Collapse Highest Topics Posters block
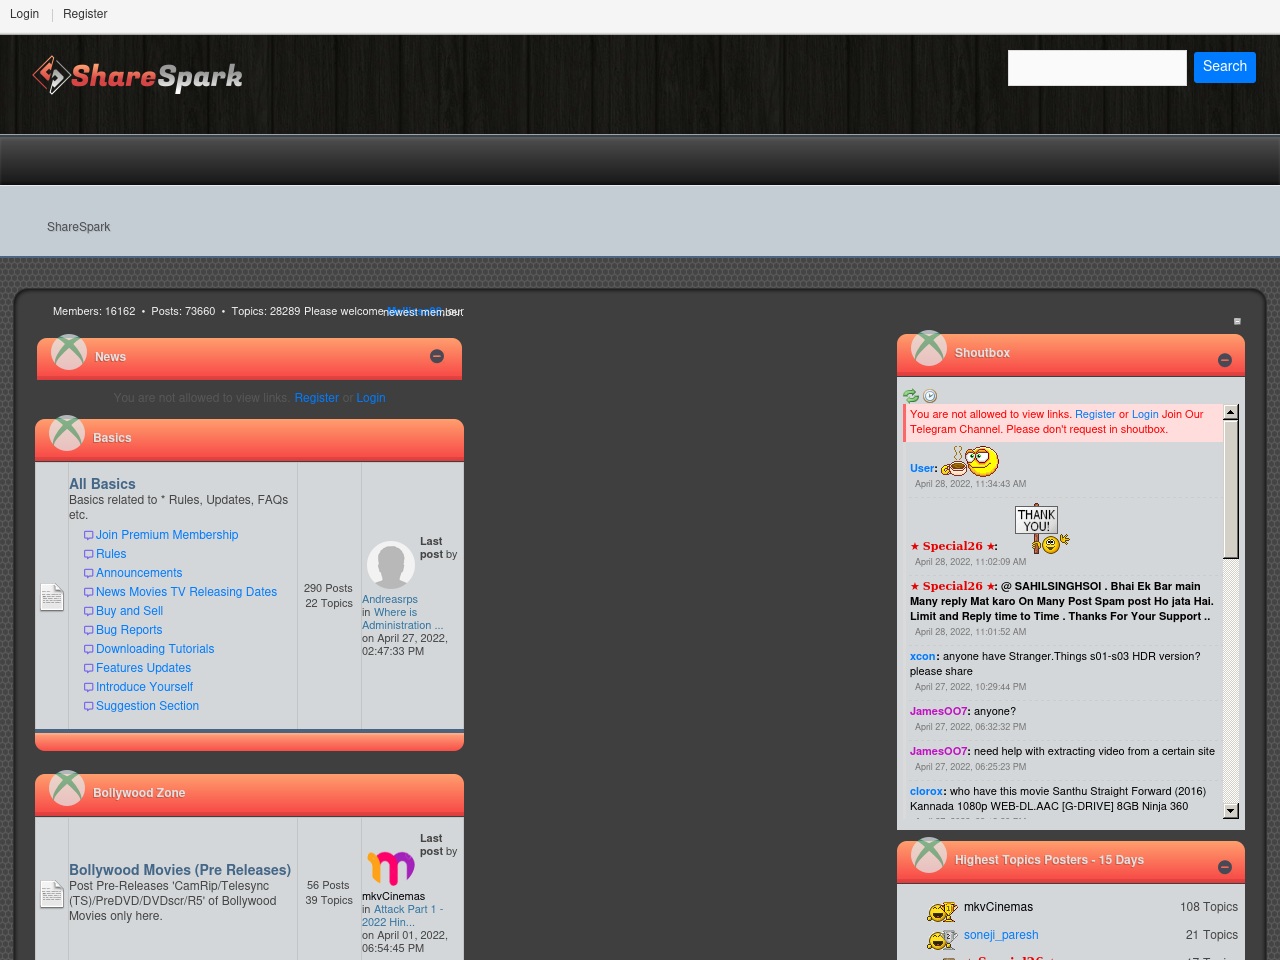 pos(1225,867)
